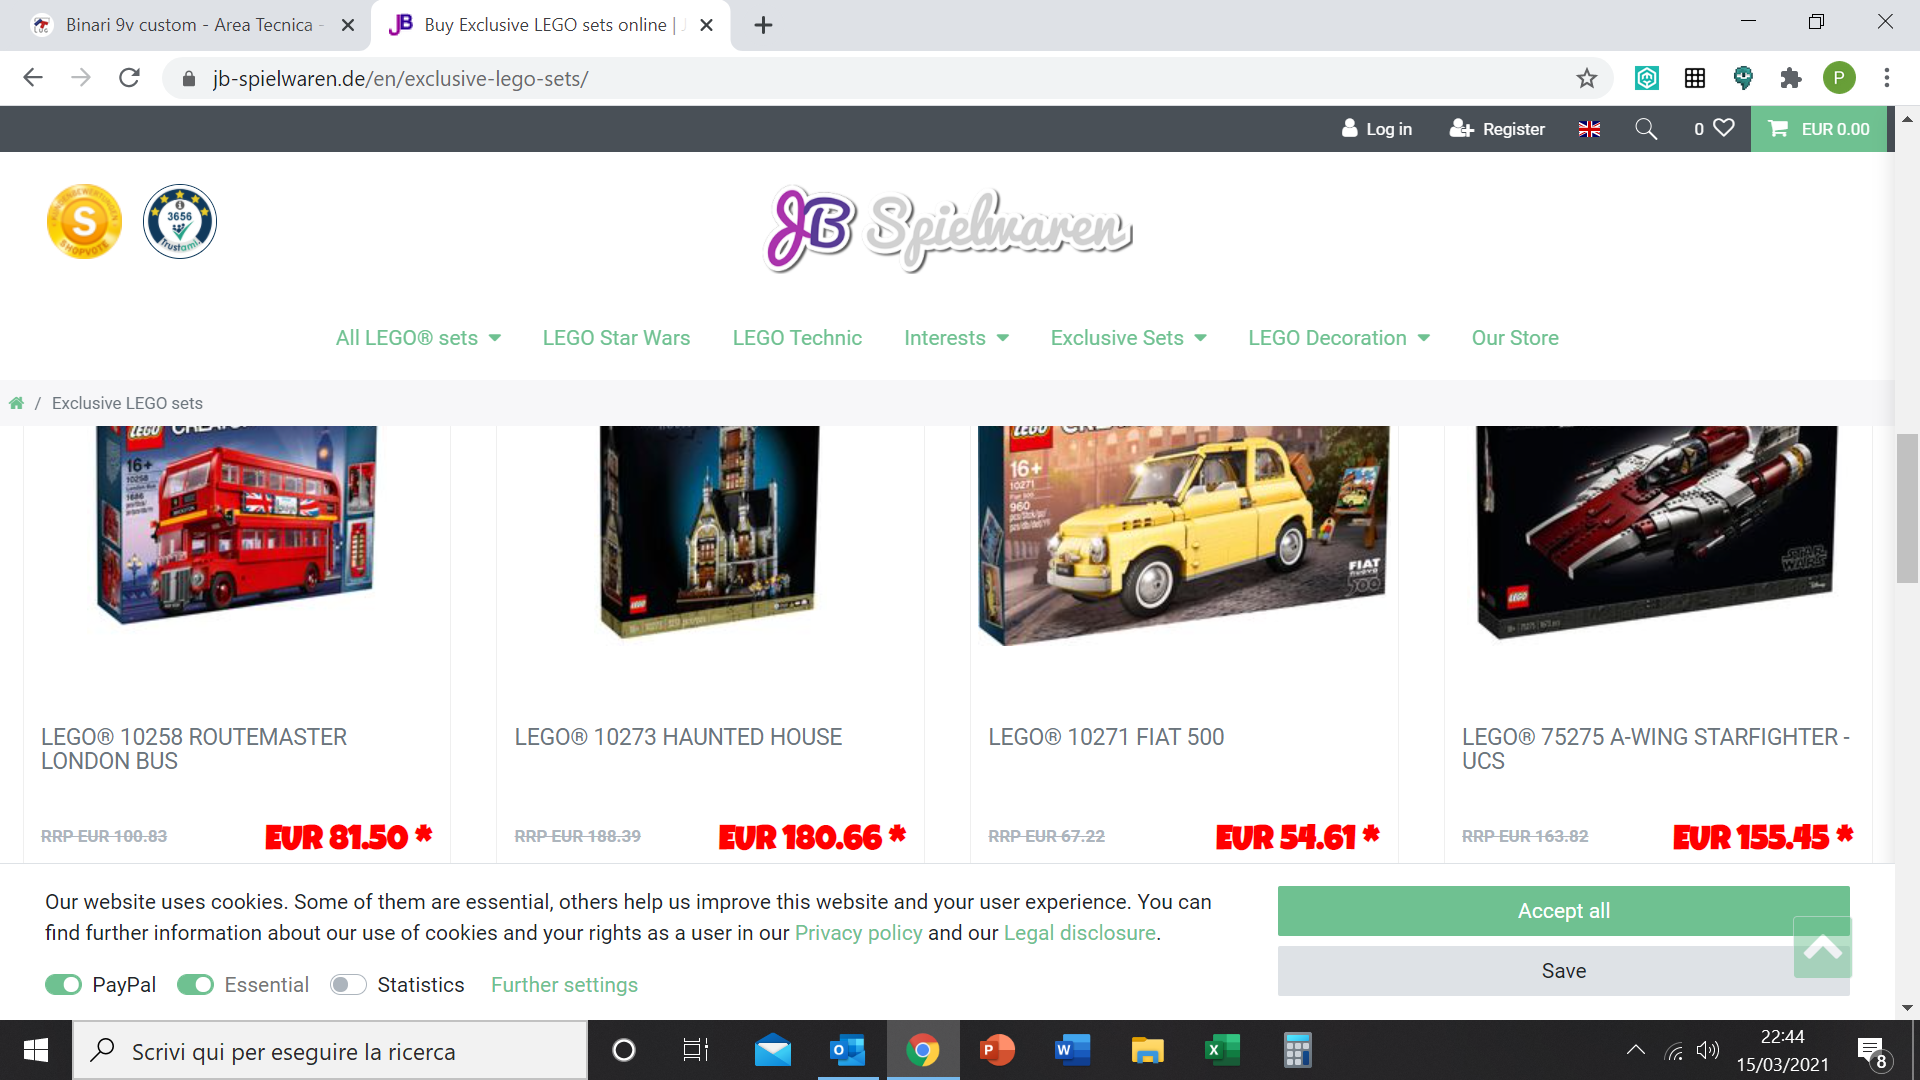The width and height of the screenshot is (1920, 1080).
Task: Open Outlook from the taskbar
Action: (x=848, y=1050)
